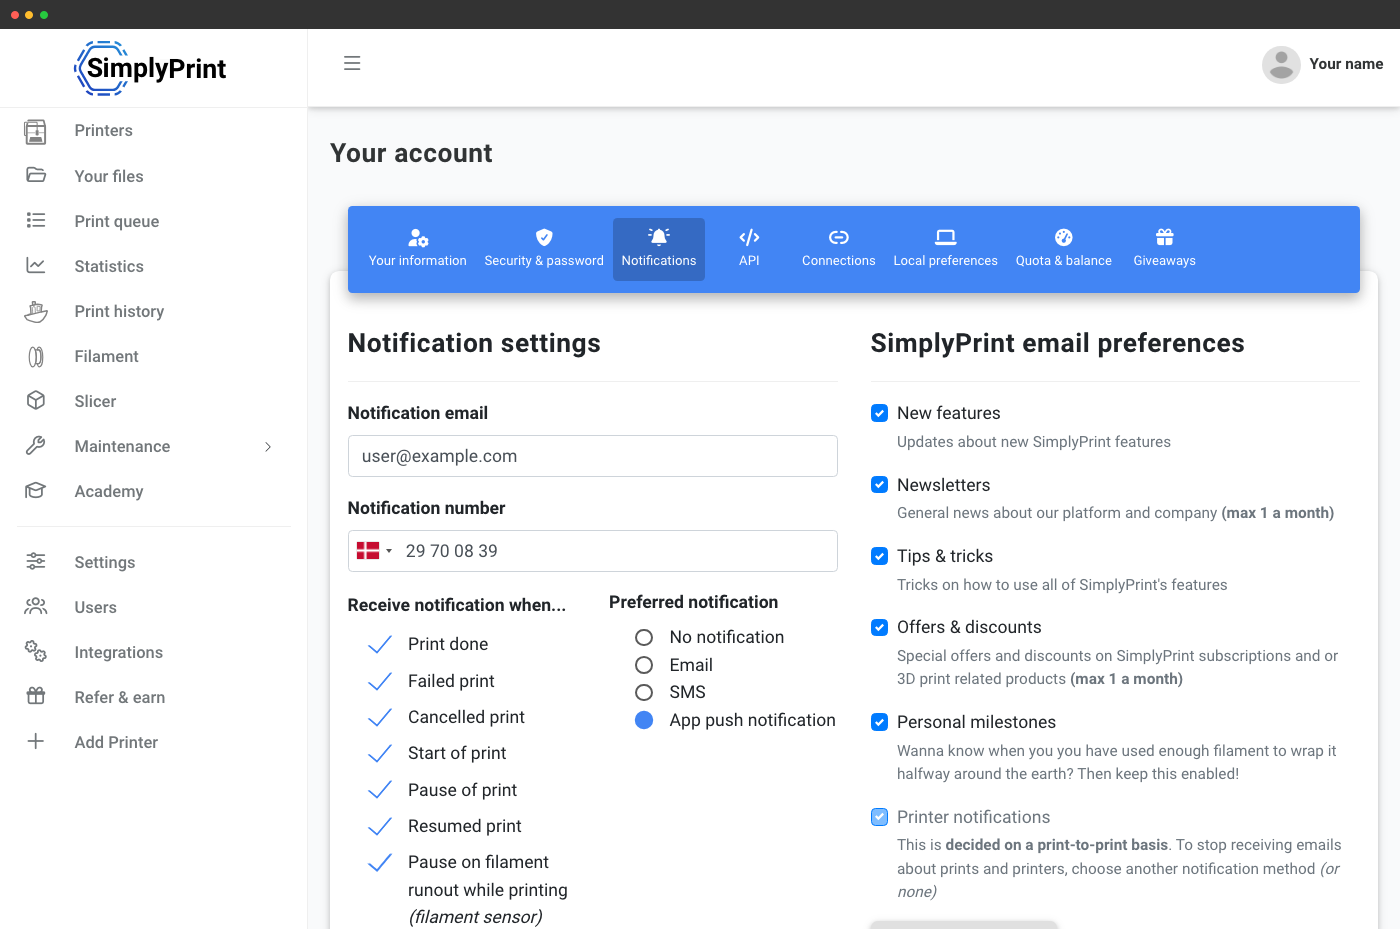Click the Slicer cube icon
The width and height of the screenshot is (1400, 929).
[x=36, y=400]
